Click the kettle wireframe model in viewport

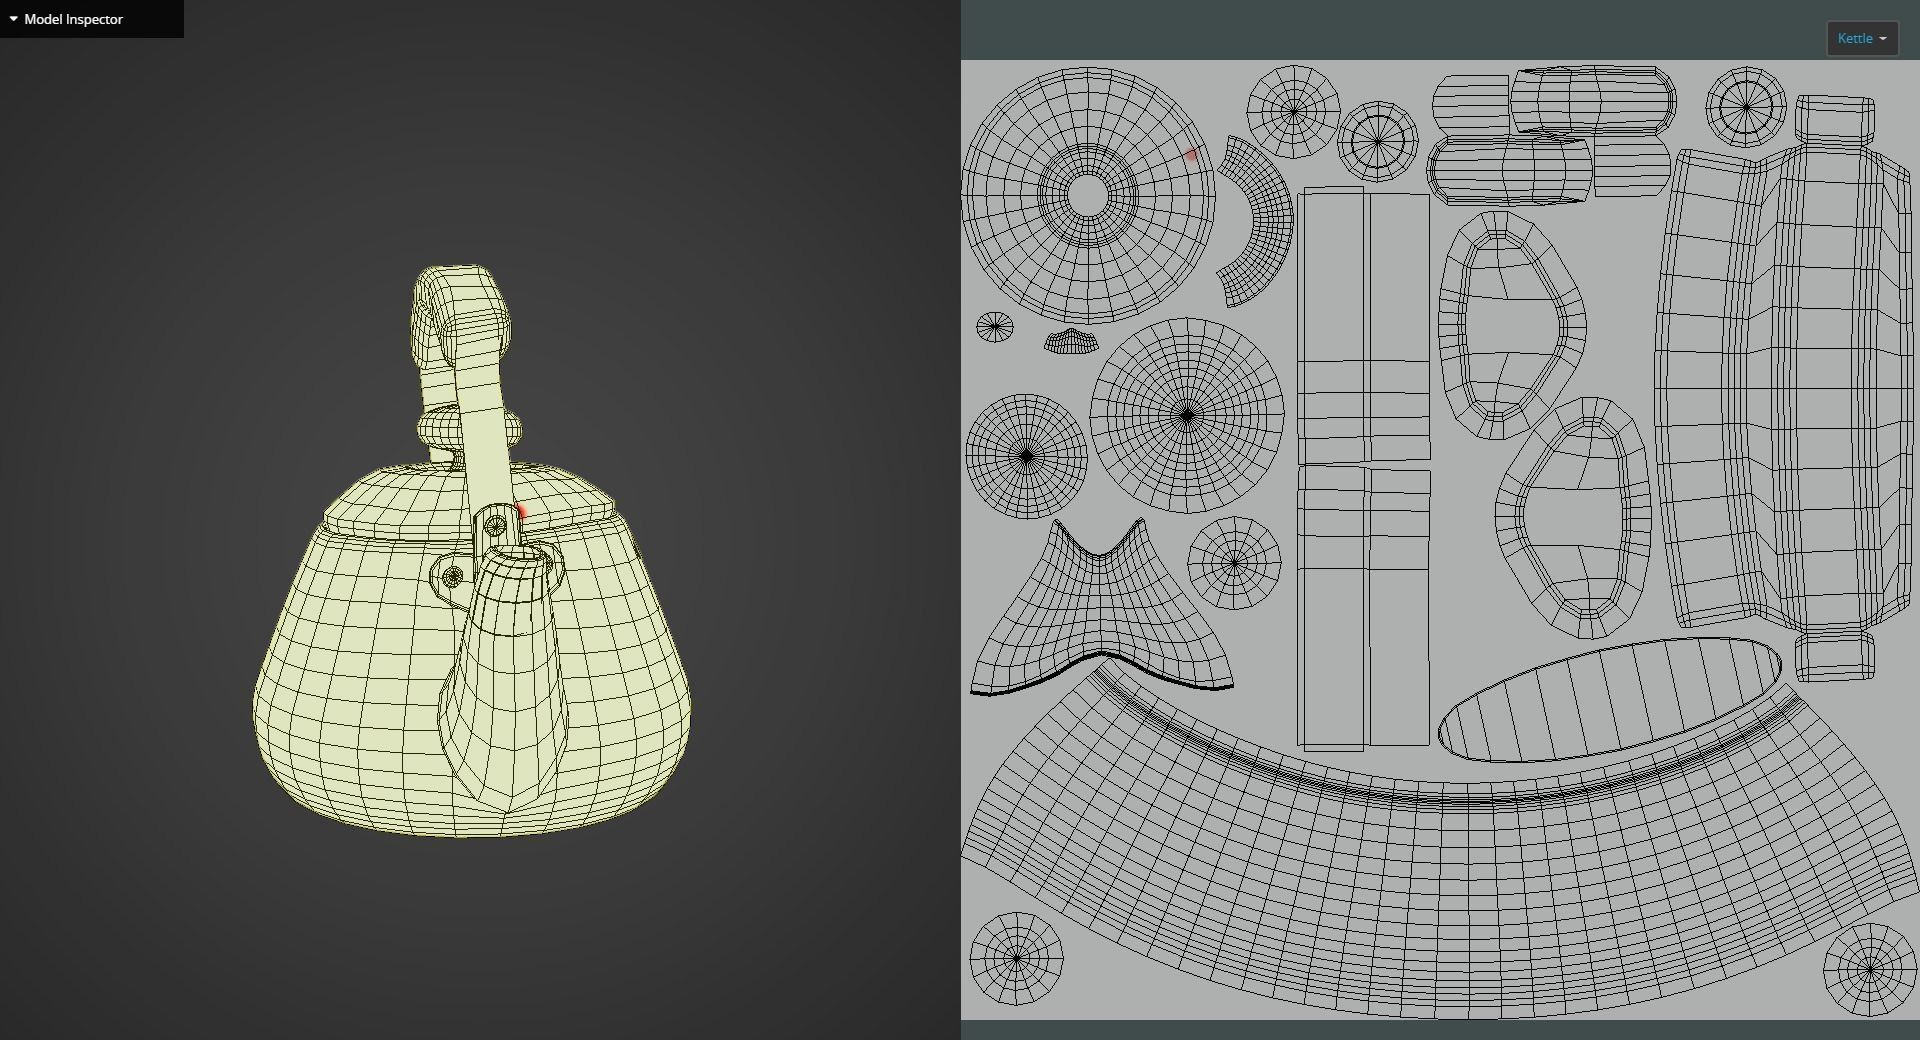[472, 551]
